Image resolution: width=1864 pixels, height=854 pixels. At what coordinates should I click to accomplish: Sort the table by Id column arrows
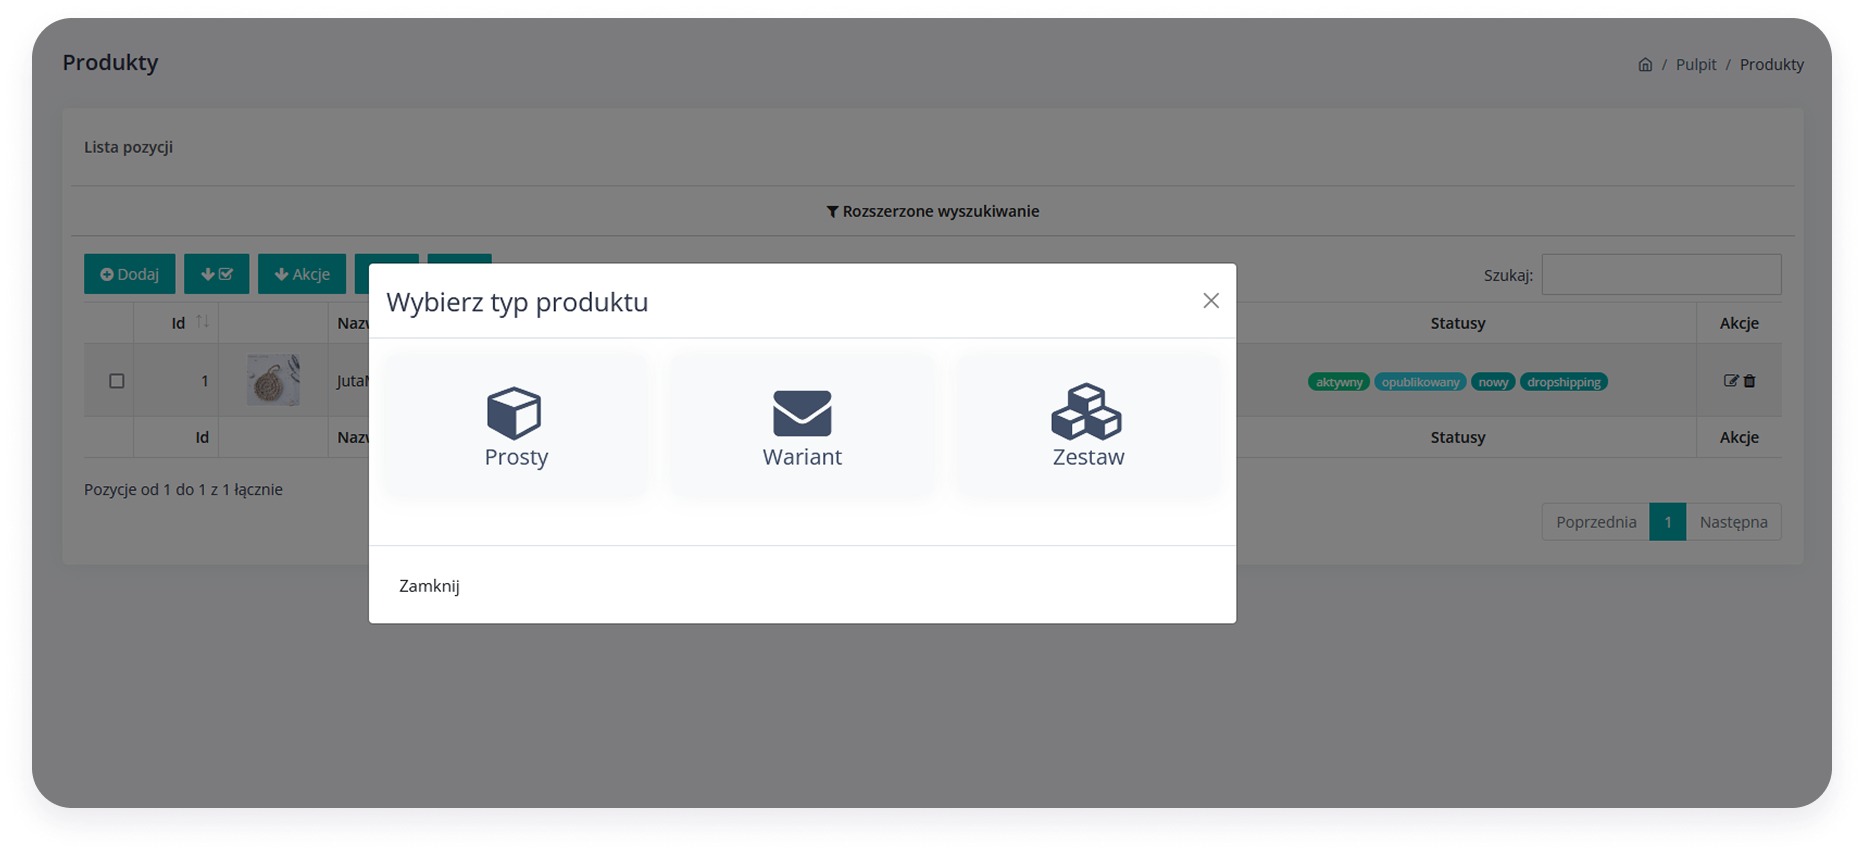tap(203, 322)
